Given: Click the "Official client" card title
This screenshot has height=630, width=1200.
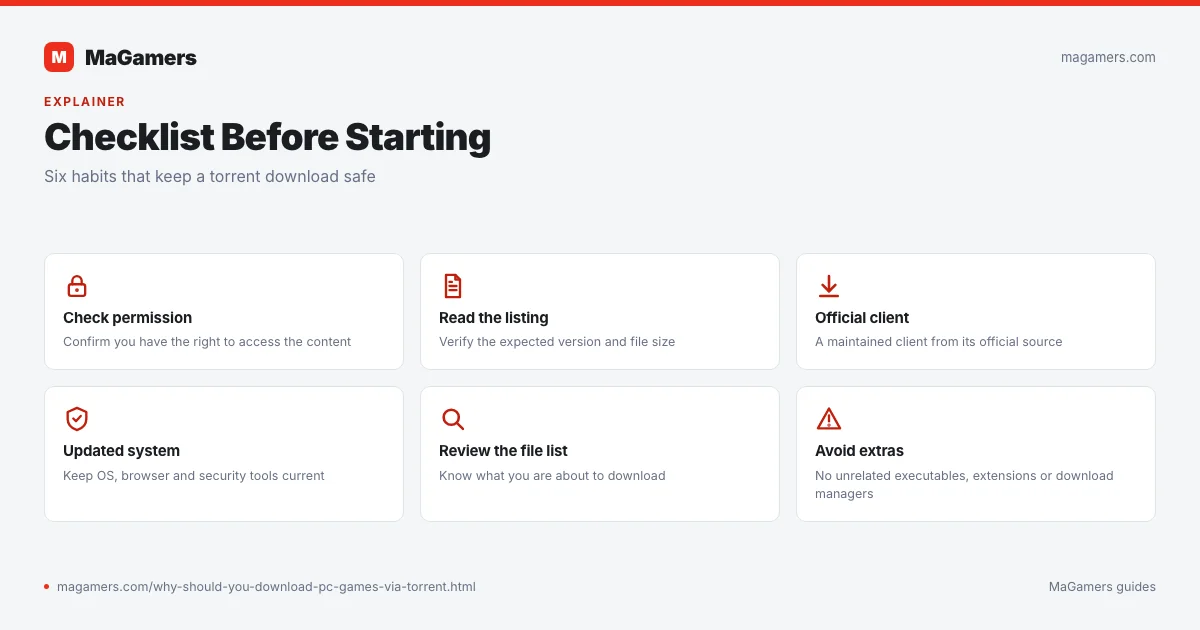Looking at the screenshot, I should [x=862, y=318].
